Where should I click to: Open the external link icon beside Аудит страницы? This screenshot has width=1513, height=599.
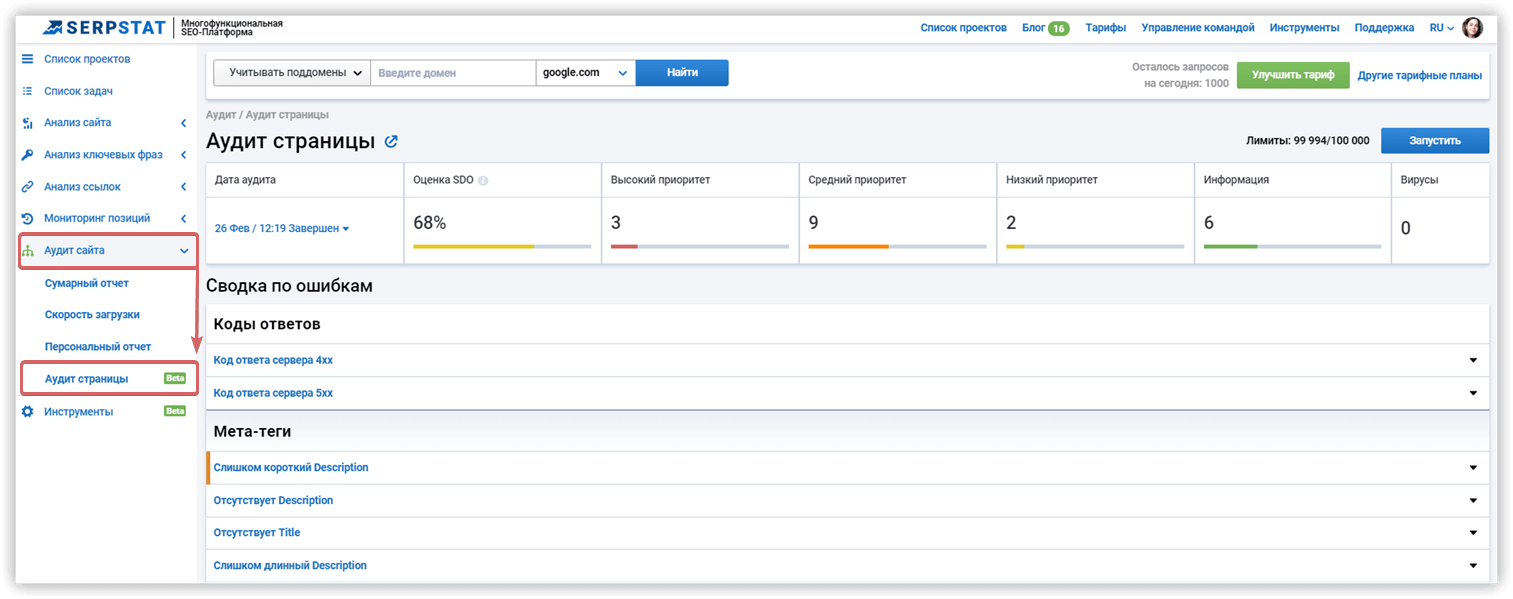click(392, 141)
